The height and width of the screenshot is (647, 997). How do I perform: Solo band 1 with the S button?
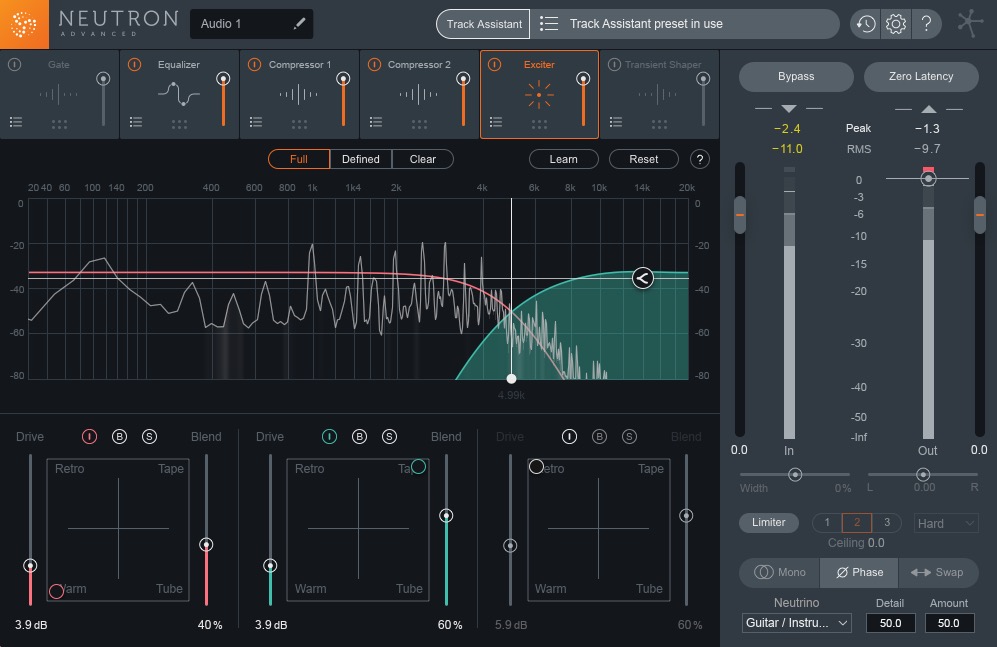tap(149, 437)
